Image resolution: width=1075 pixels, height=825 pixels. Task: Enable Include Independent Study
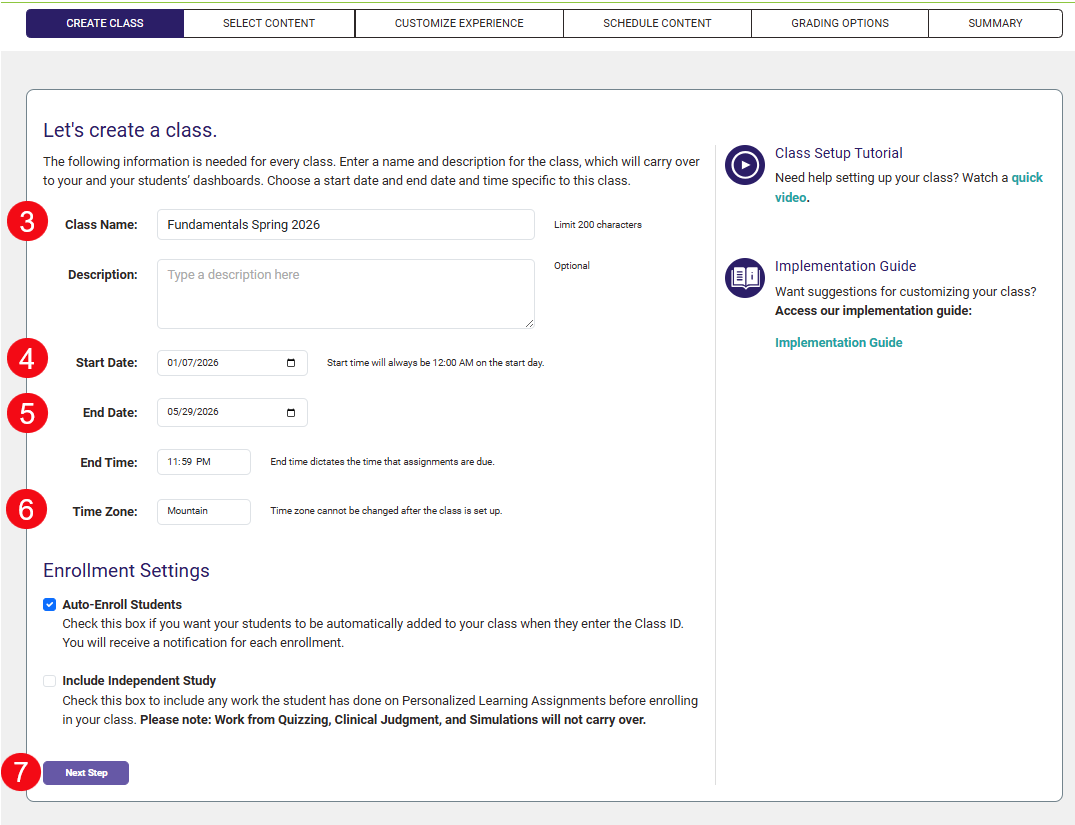point(49,680)
